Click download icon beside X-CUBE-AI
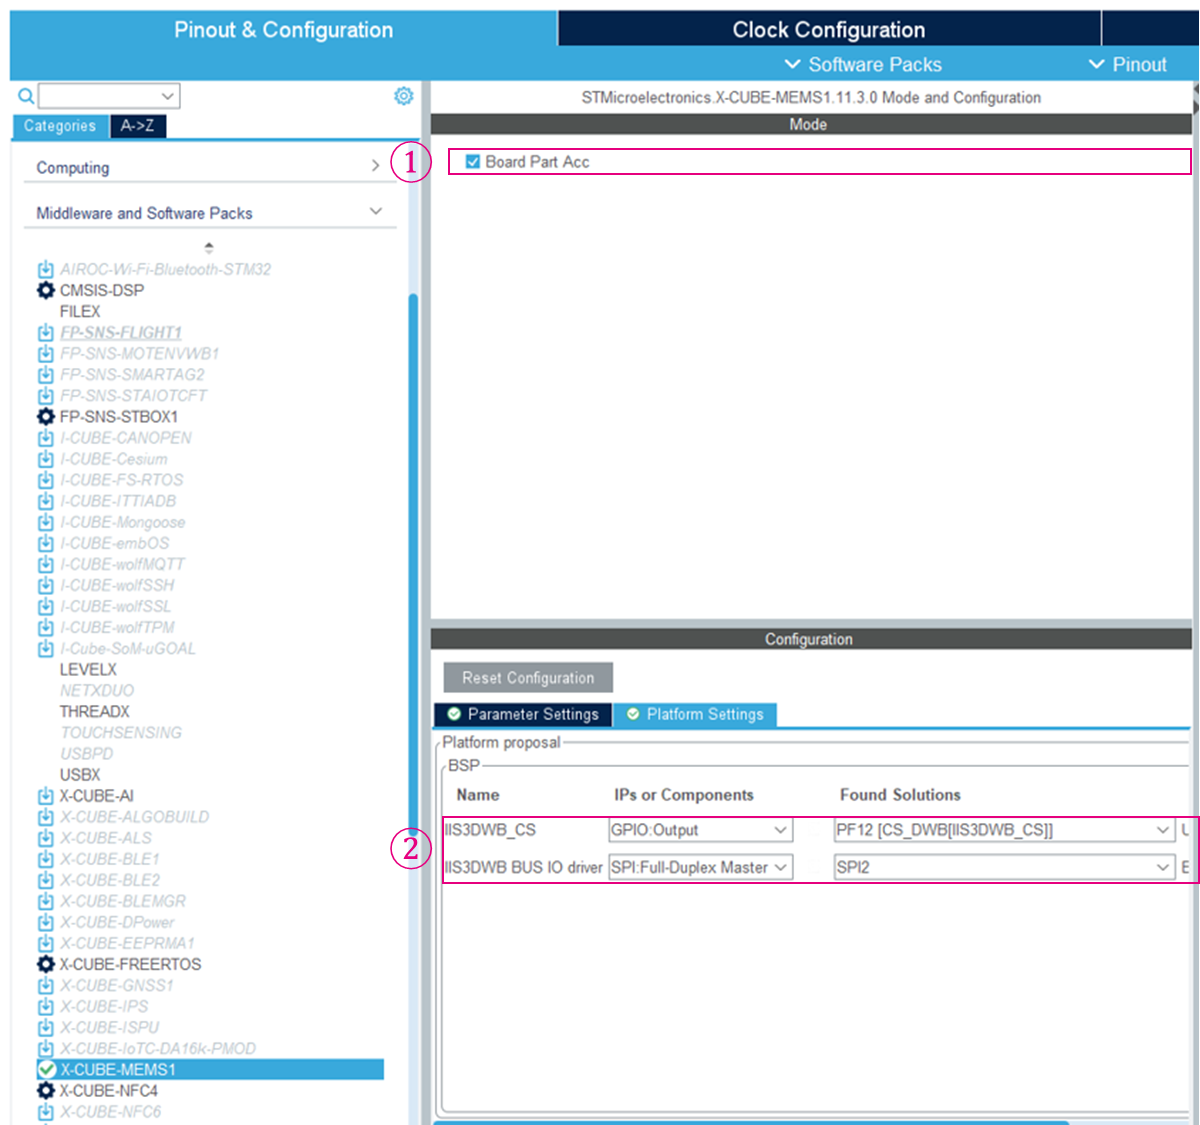The height and width of the screenshot is (1125, 1200). pos(45,796)
